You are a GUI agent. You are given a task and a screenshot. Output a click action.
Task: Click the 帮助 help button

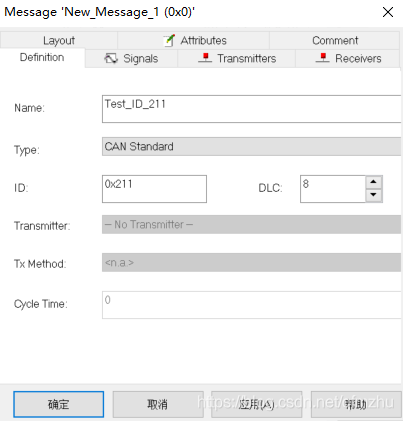point(356,404)
